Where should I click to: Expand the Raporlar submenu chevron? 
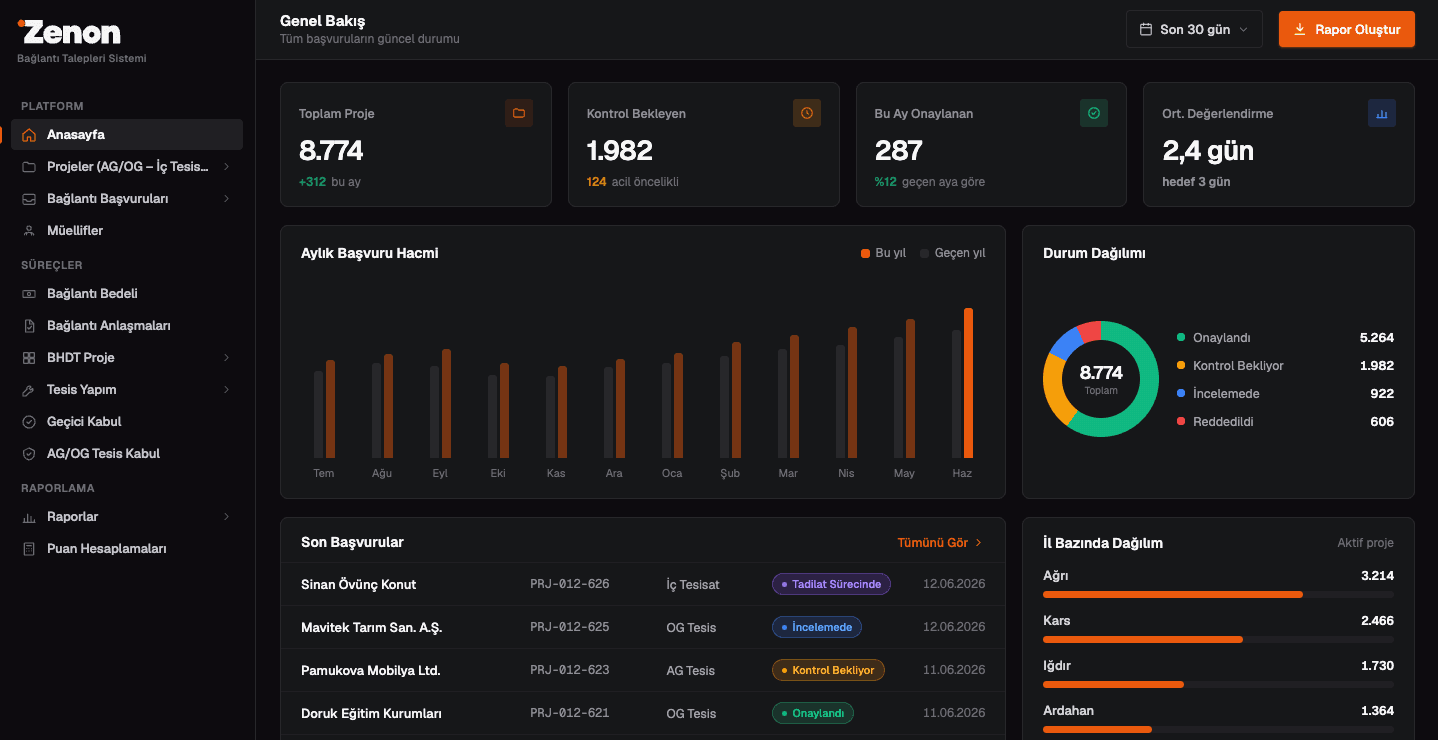(x=227, y=517)
